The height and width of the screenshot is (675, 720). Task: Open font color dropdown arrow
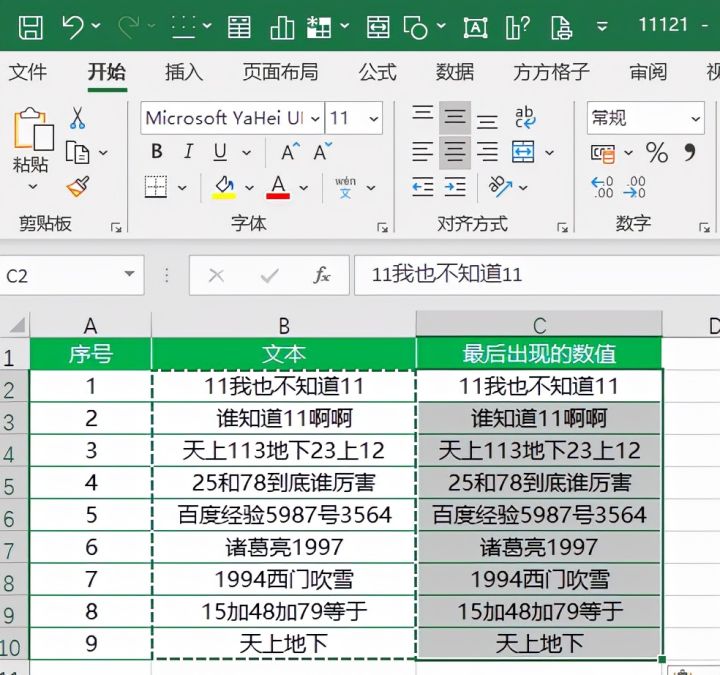click(304, 187)
